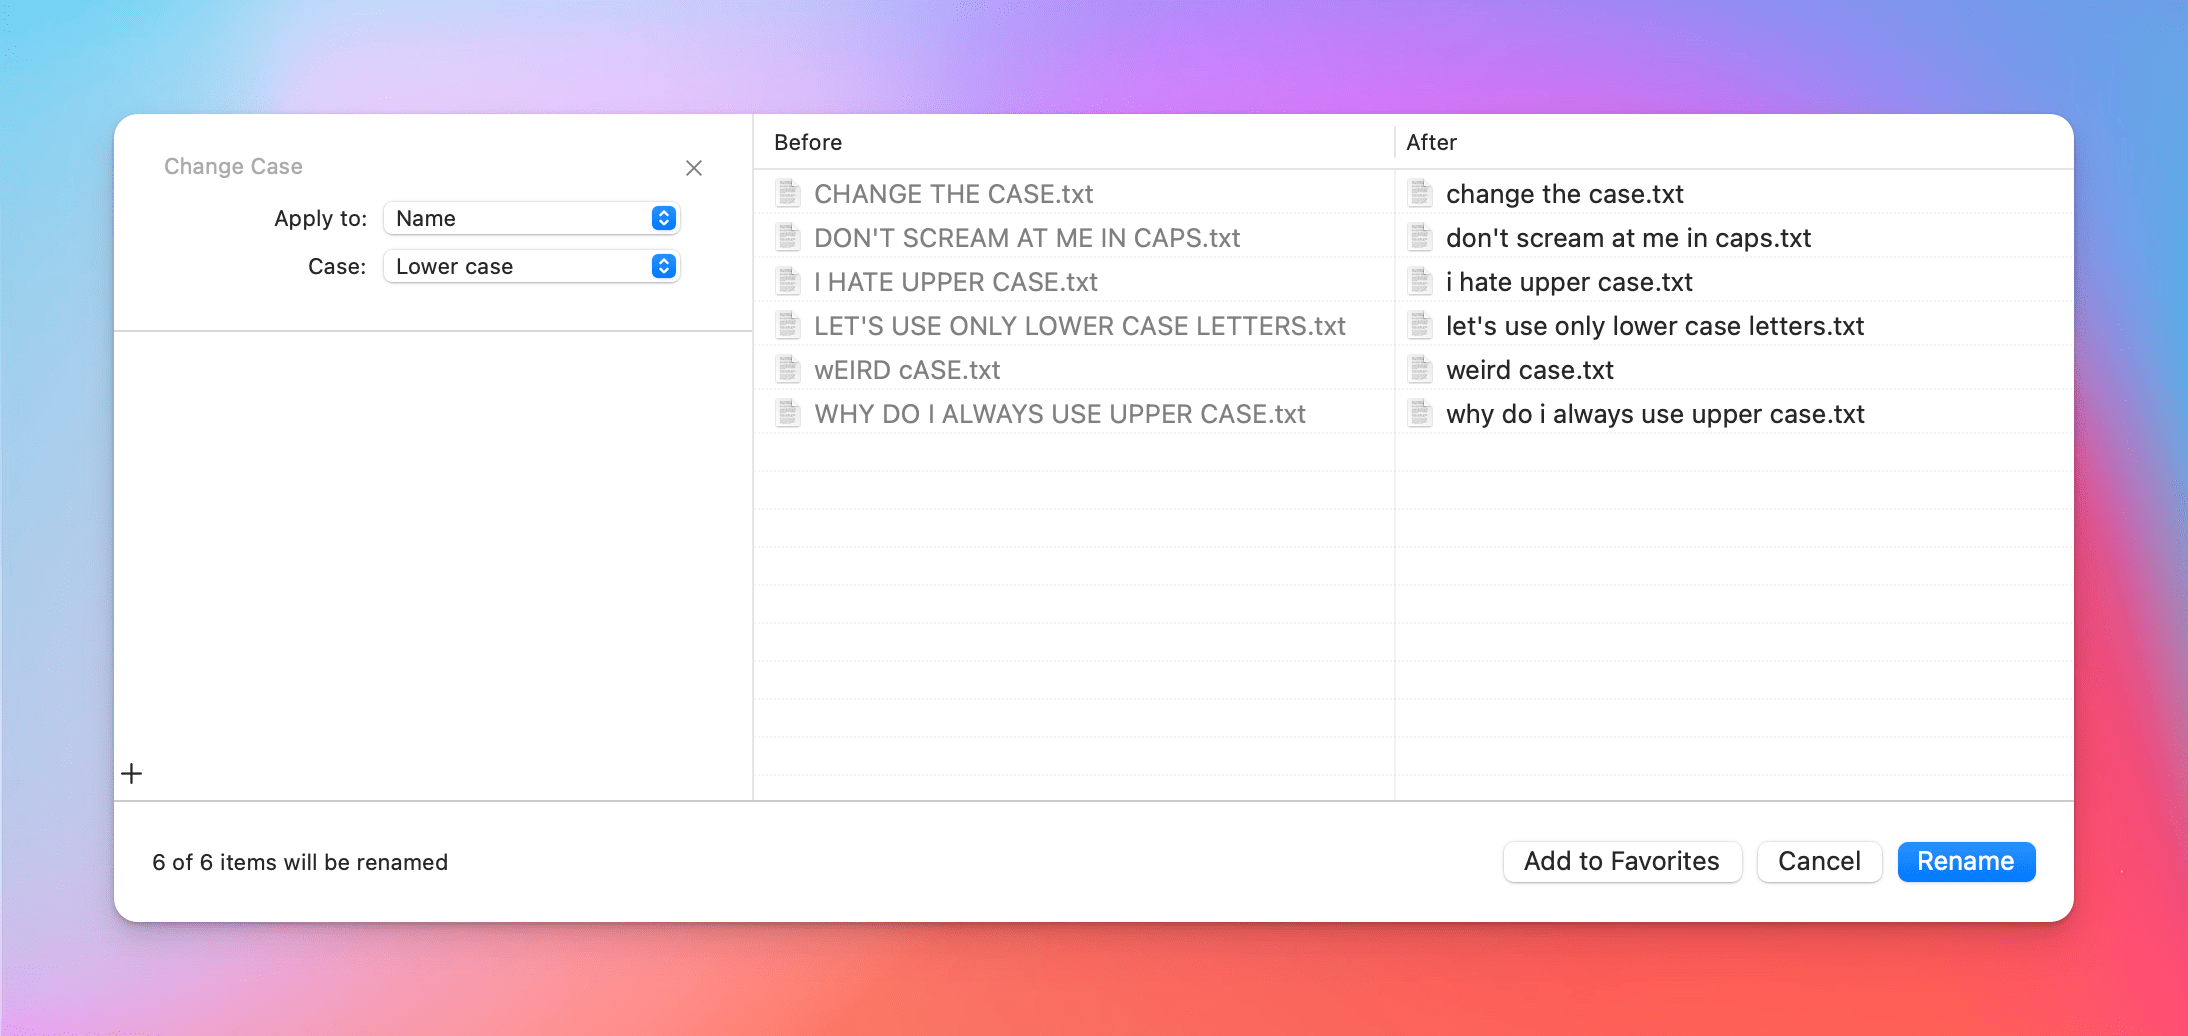Select the LET'S USE ONLY LOWER CASE icon
2188x1036 pixels.
click(x=789, y=325)
